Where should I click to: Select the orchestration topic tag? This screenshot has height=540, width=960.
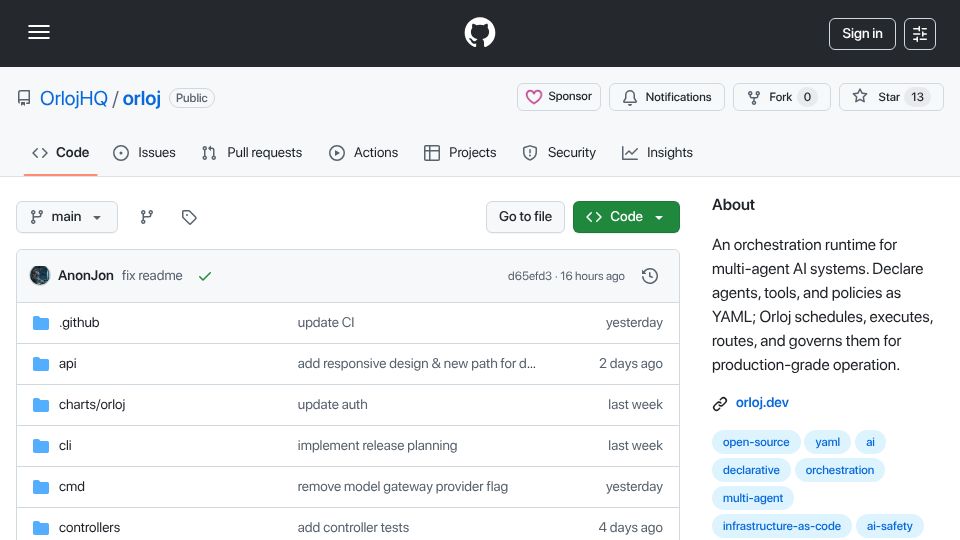[x=839, y=470]
